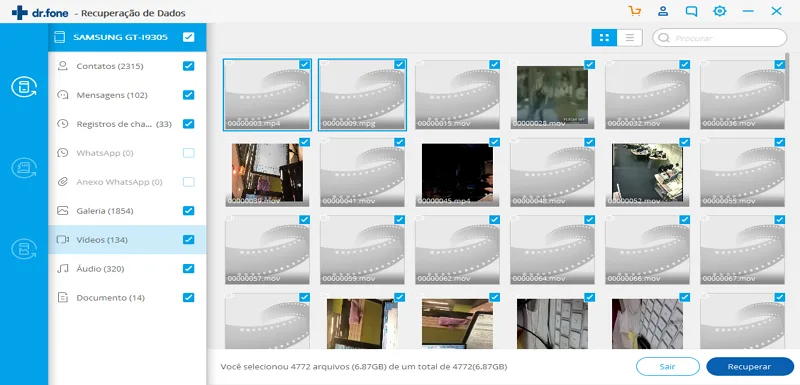Check the Anexo WhatsApp checkbox
Image resolution: width=800 pixels, height=385 pixels.
coord(188,182)
